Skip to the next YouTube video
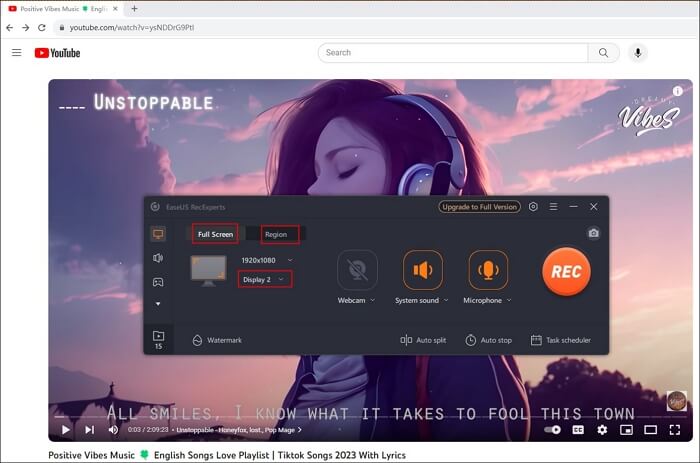This screenshot has width=700, height=463. pyautogui.click(x=89, y=430)
